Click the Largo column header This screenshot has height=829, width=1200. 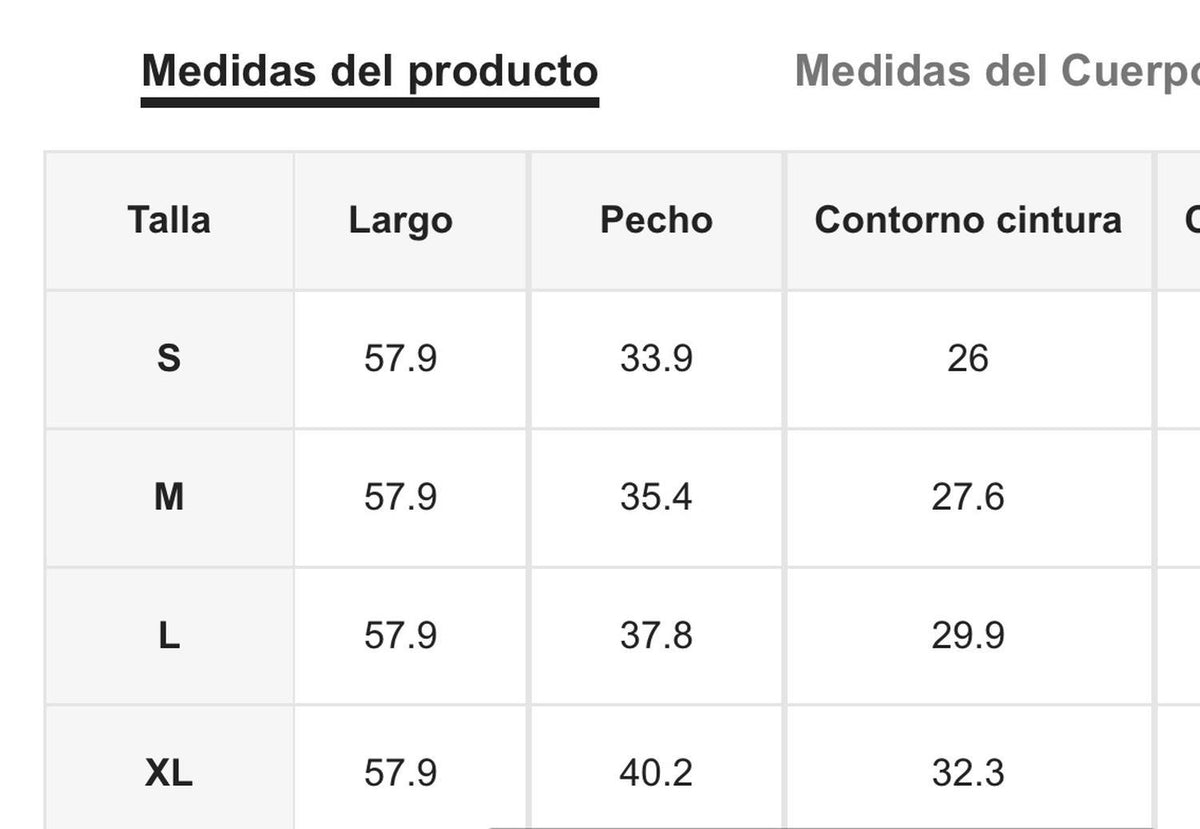(x=400, y=220)
